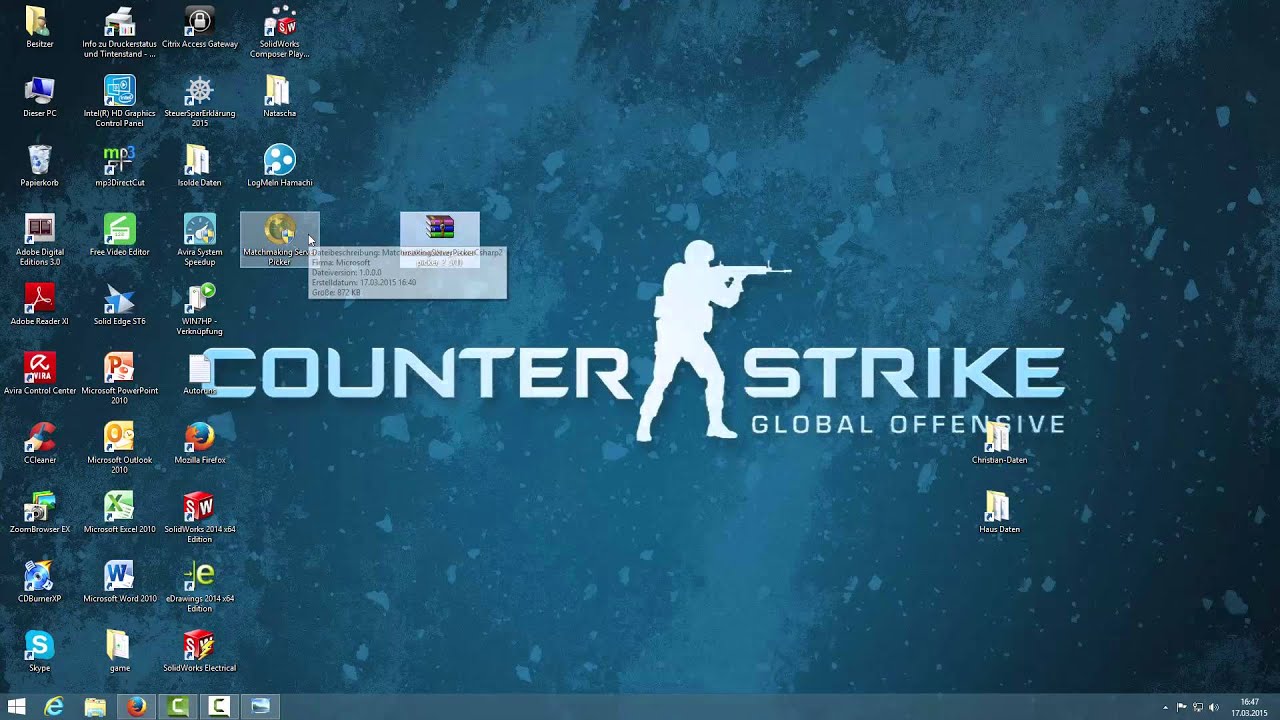Open the Windows Start button
The image size is (1280, 720).
click(x=16, y=707)
